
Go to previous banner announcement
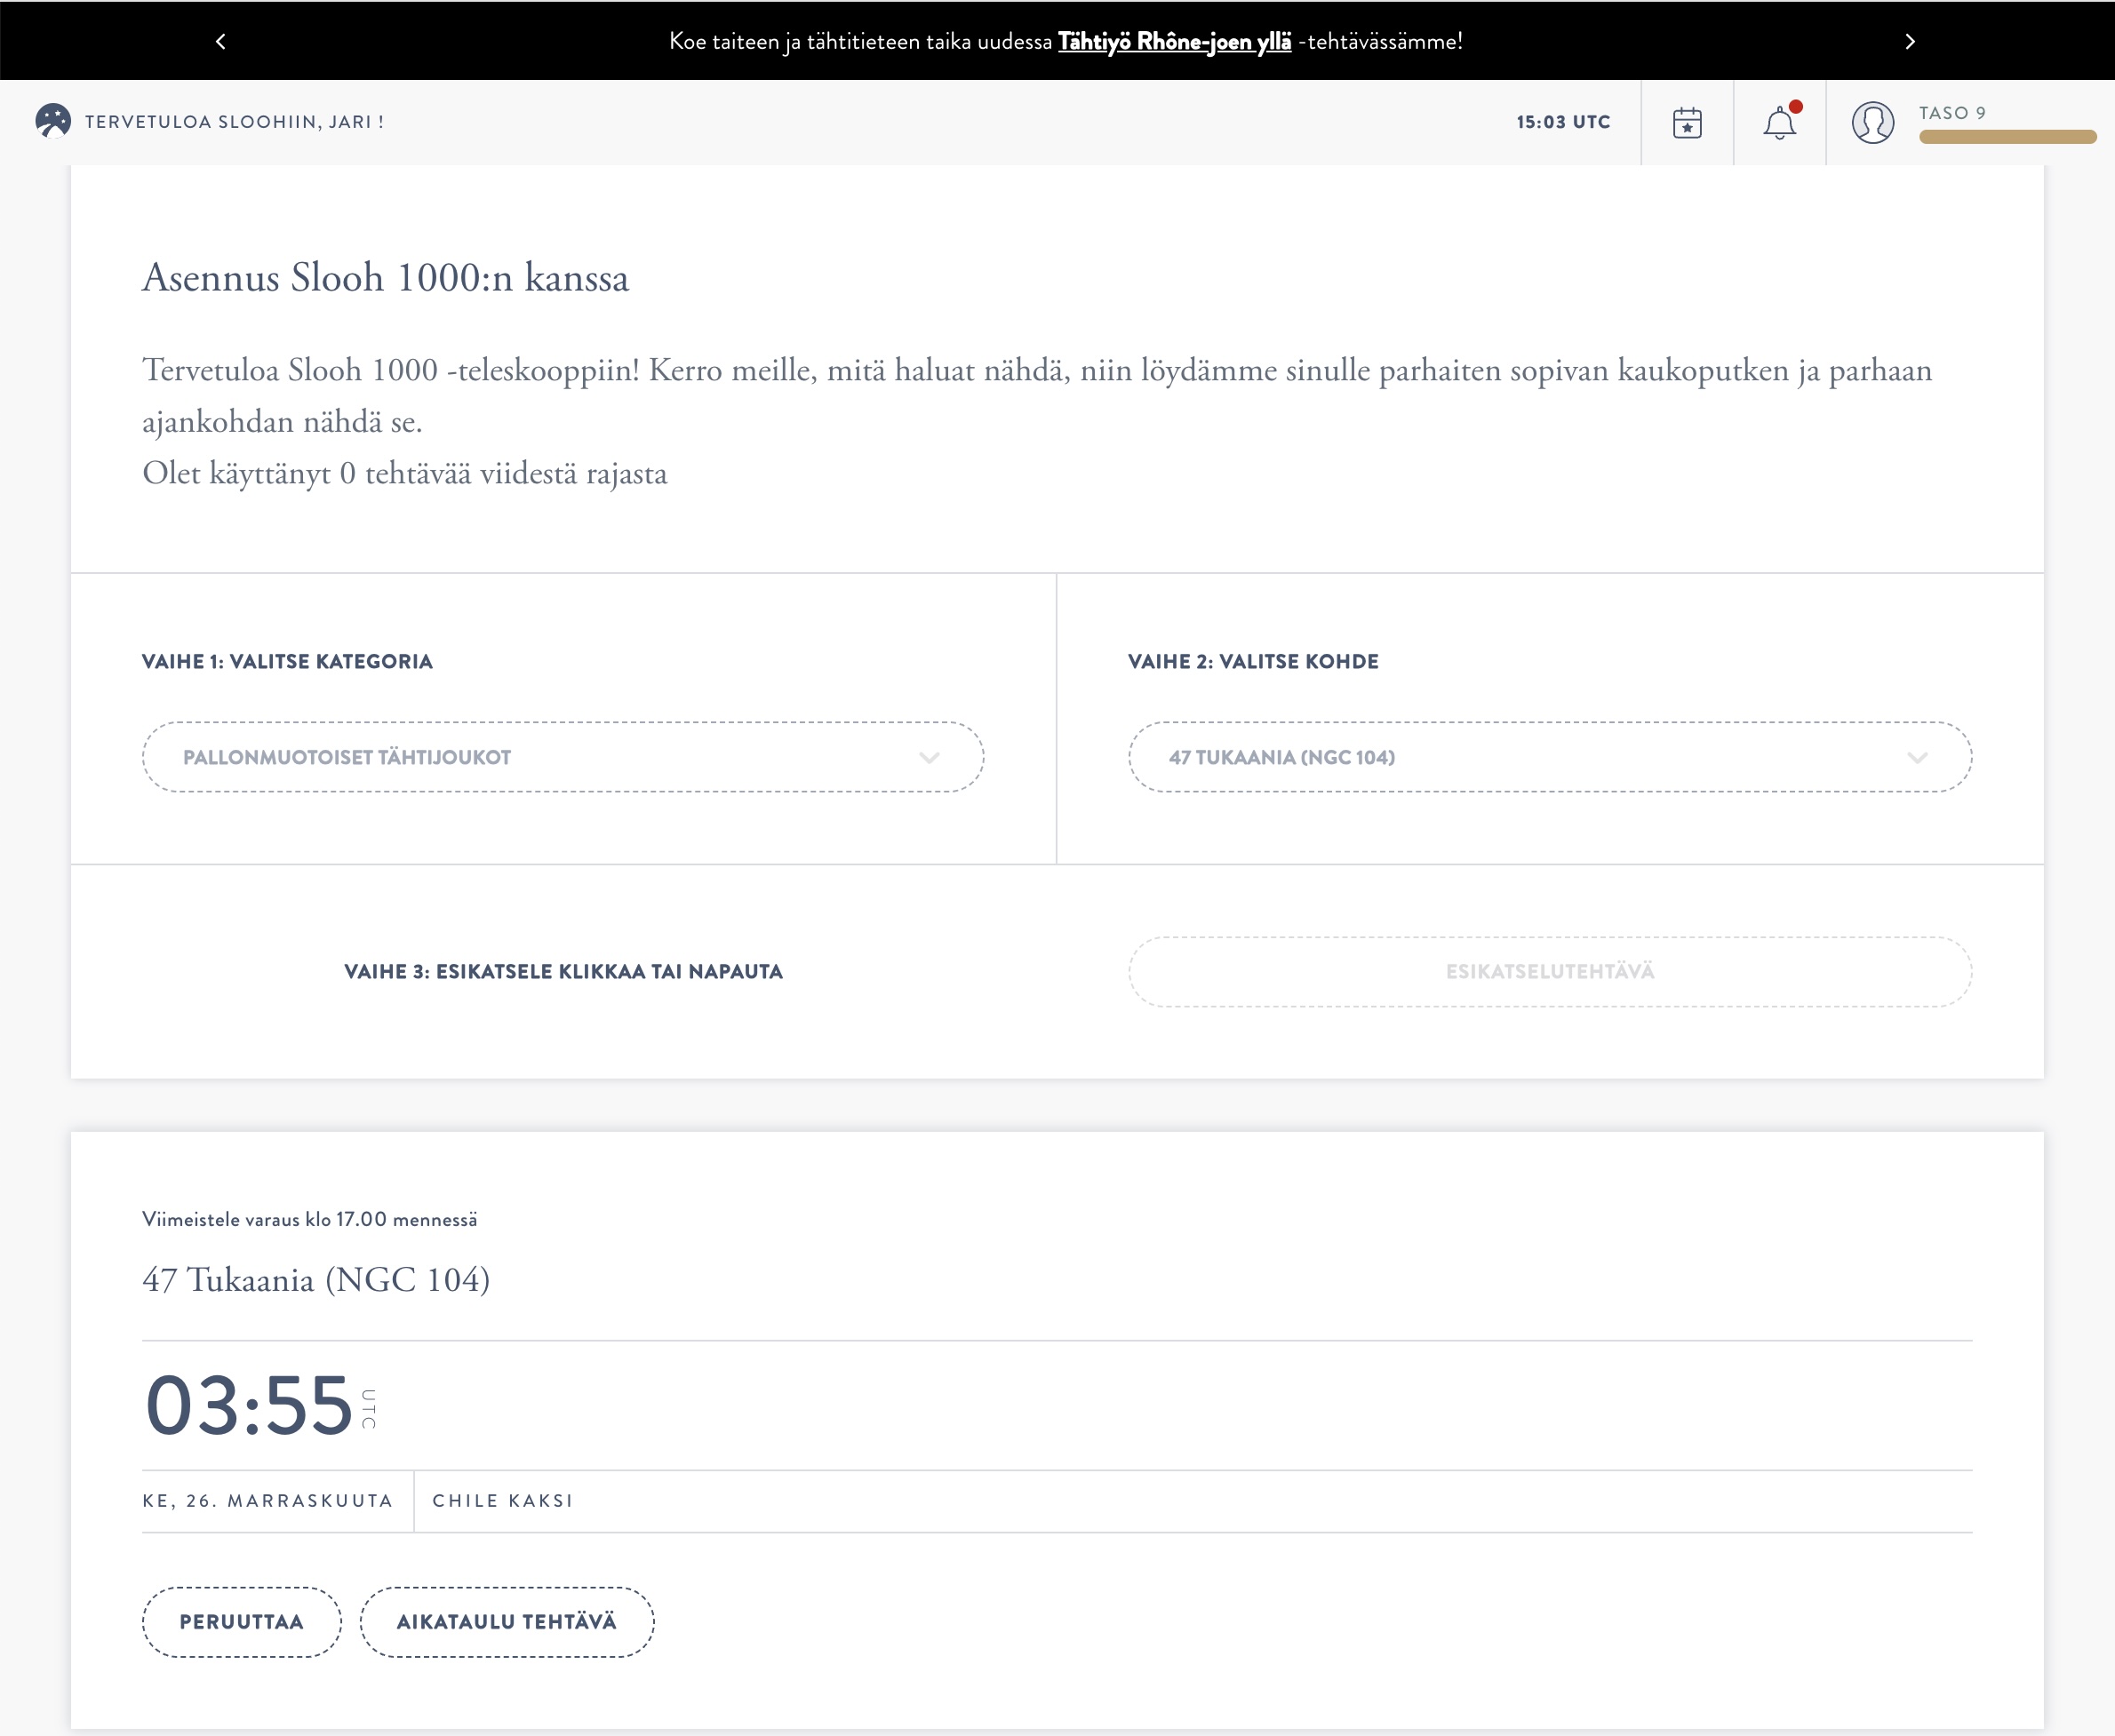221,41
